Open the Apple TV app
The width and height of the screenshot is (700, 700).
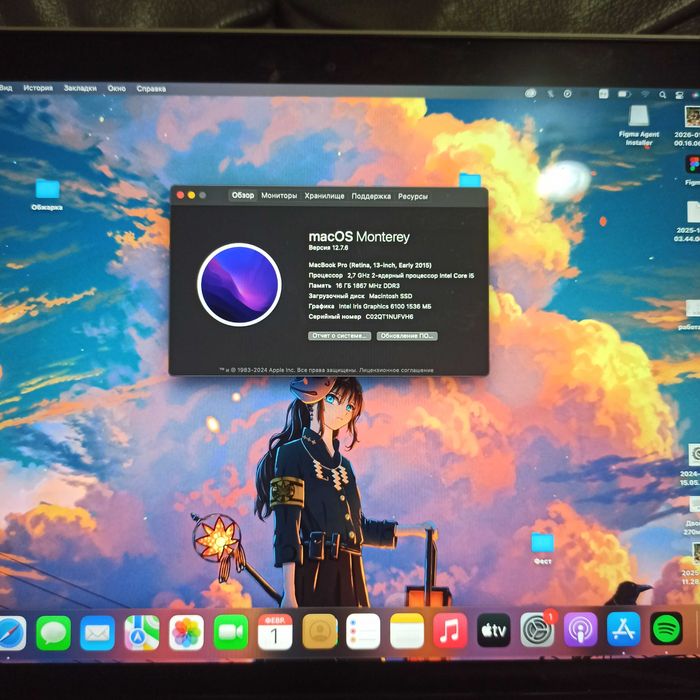(493, 630)
